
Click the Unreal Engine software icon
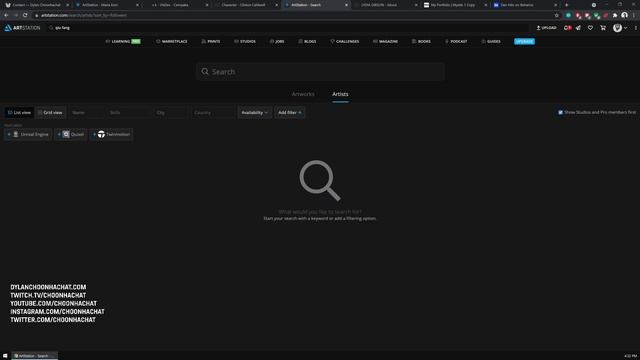[16, 134]
